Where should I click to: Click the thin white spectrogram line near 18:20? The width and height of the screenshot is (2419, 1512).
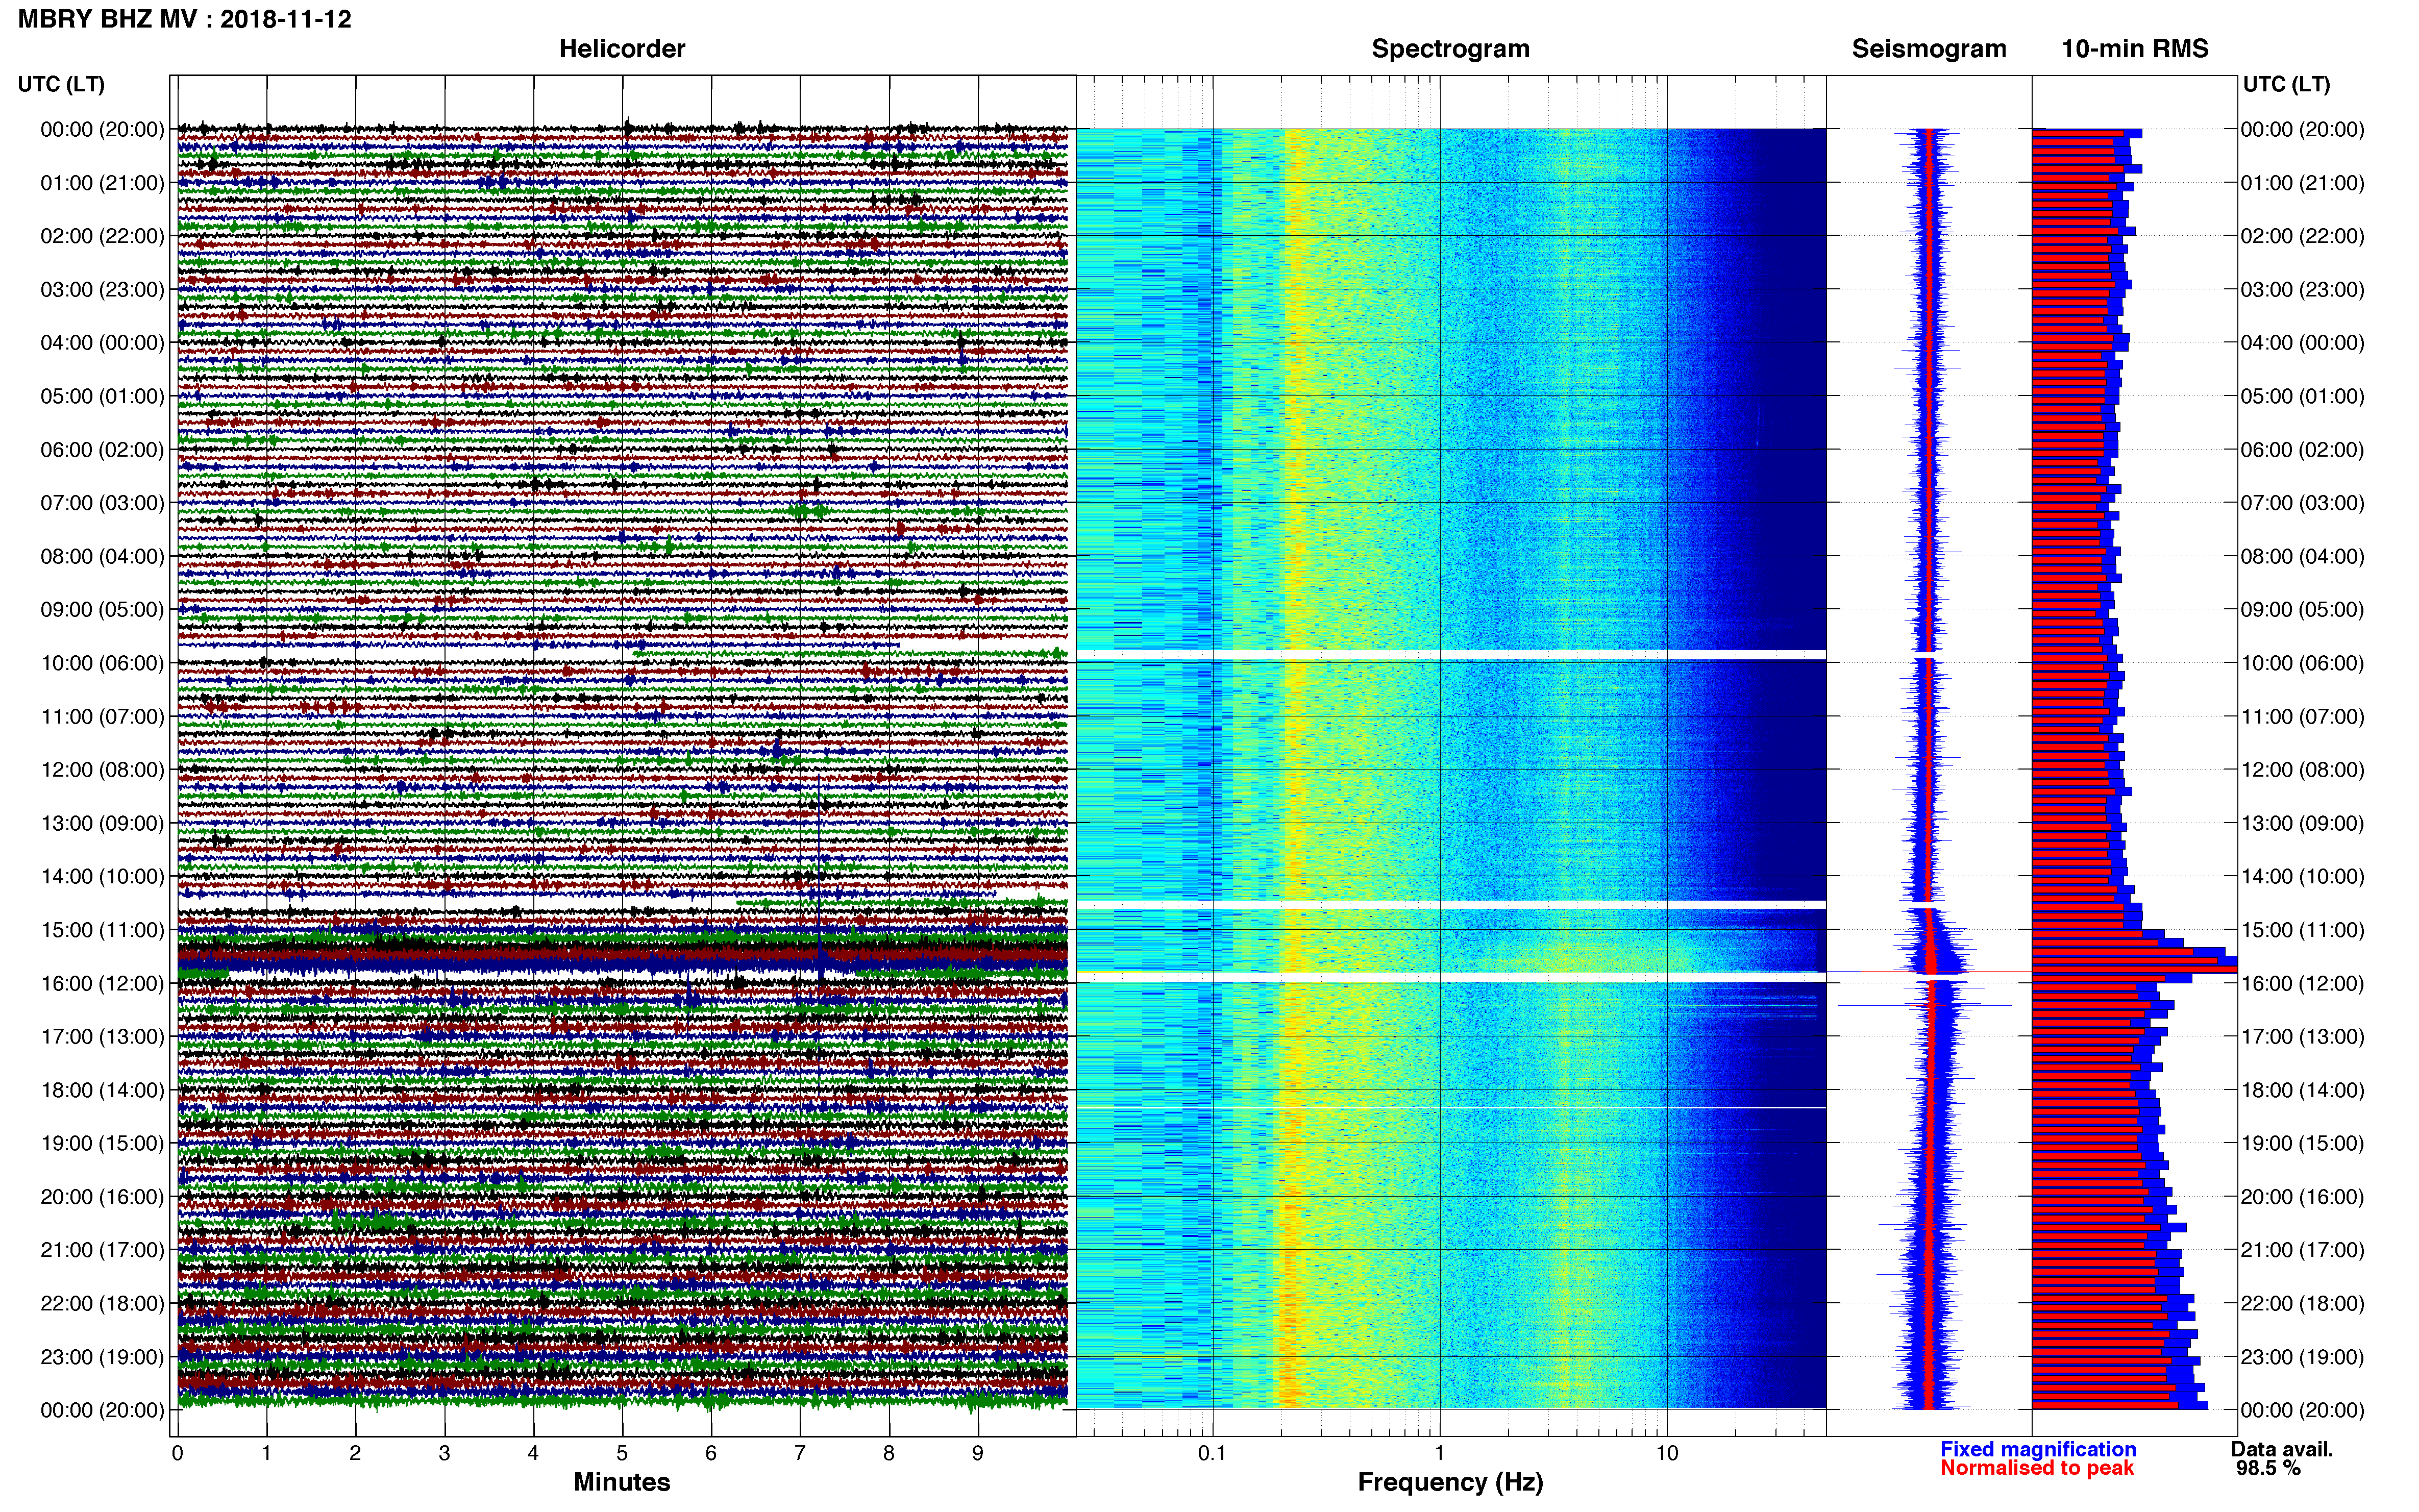pyautogui.click(x=1451, y=1107)
